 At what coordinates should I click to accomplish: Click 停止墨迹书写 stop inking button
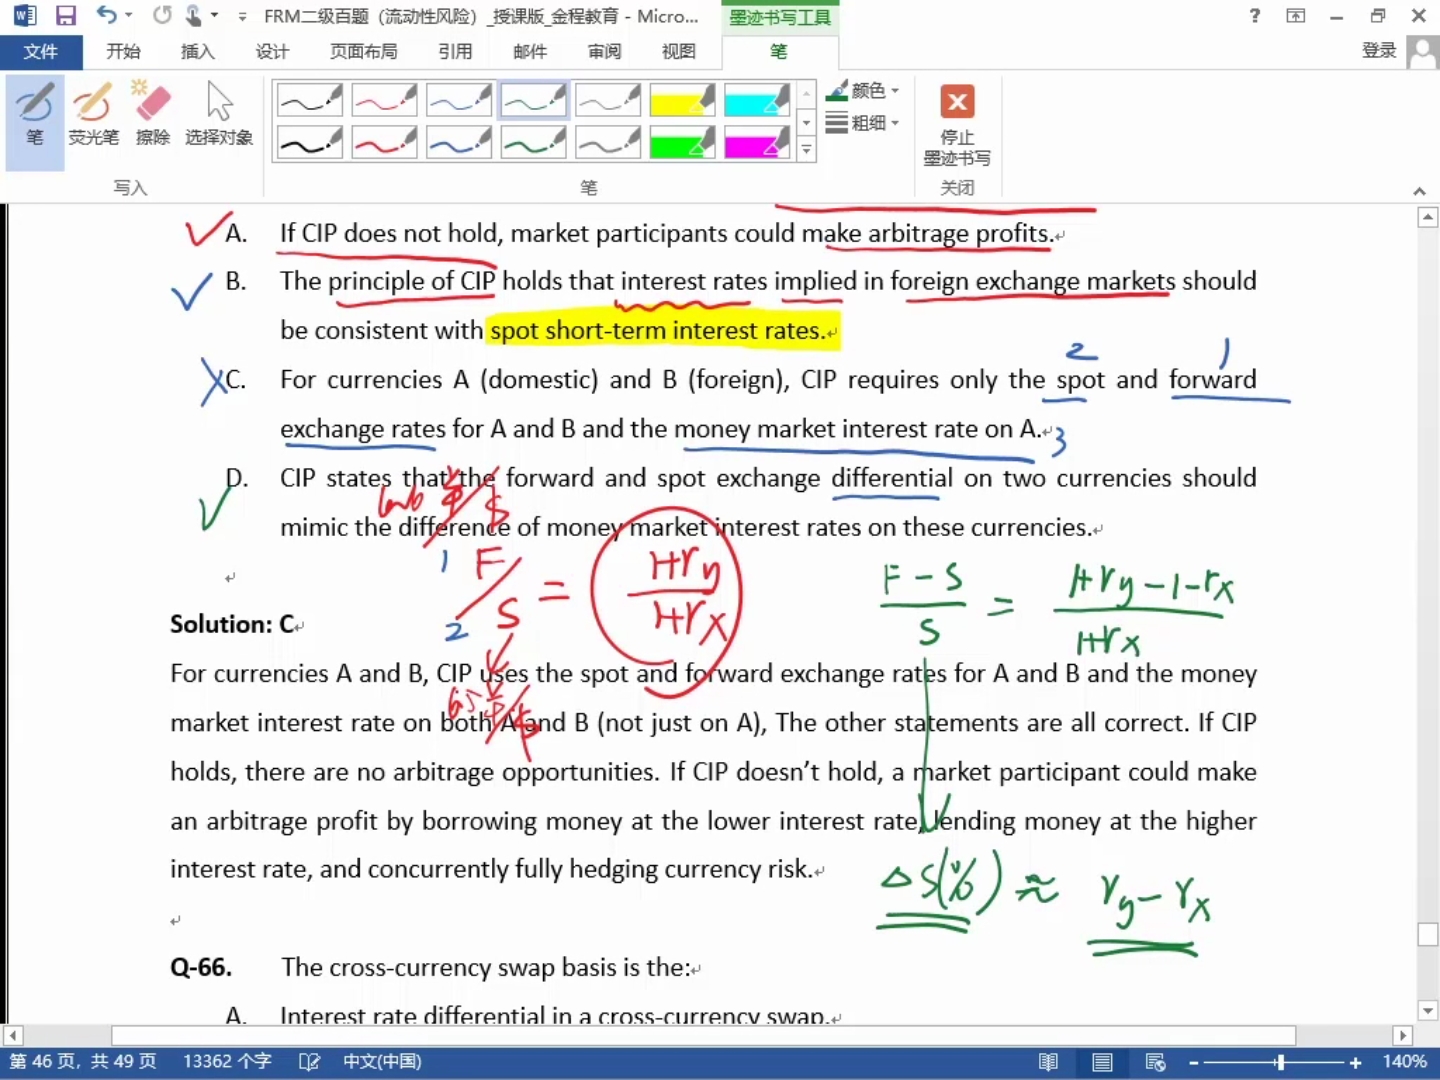pyautogui.click(x=957, y=126)
